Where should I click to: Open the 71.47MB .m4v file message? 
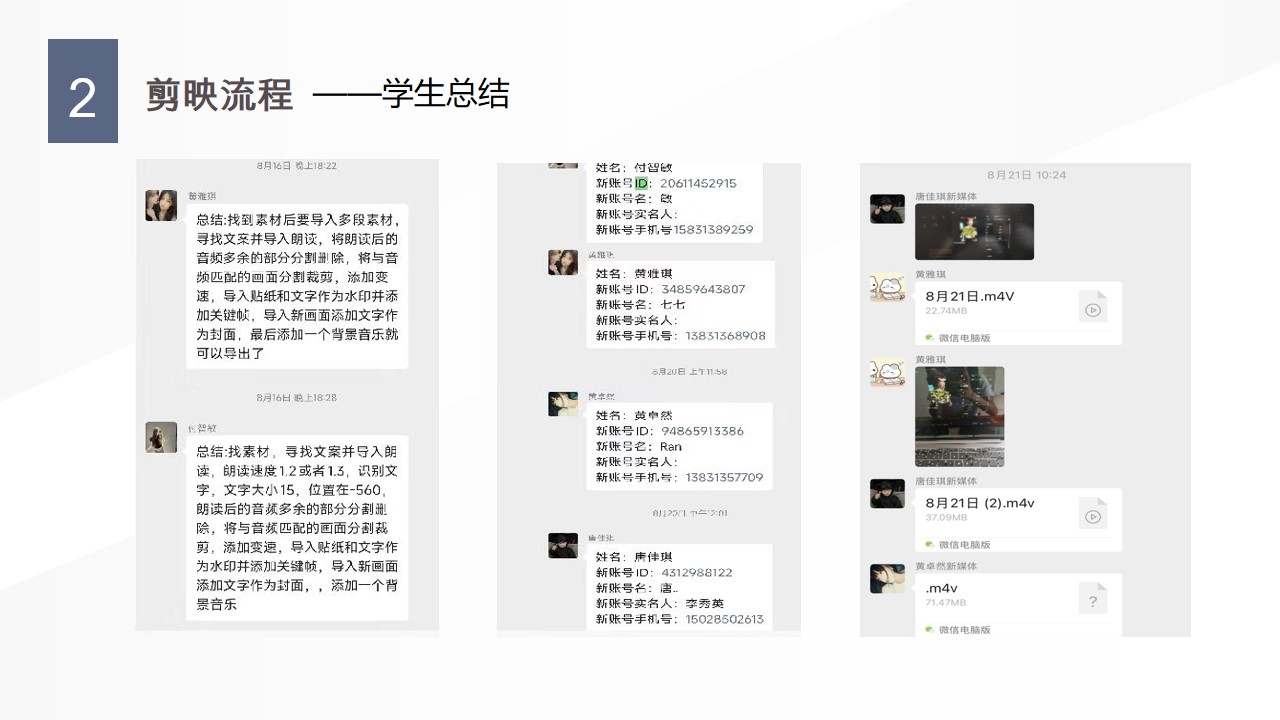click(x=1018, y=605)
